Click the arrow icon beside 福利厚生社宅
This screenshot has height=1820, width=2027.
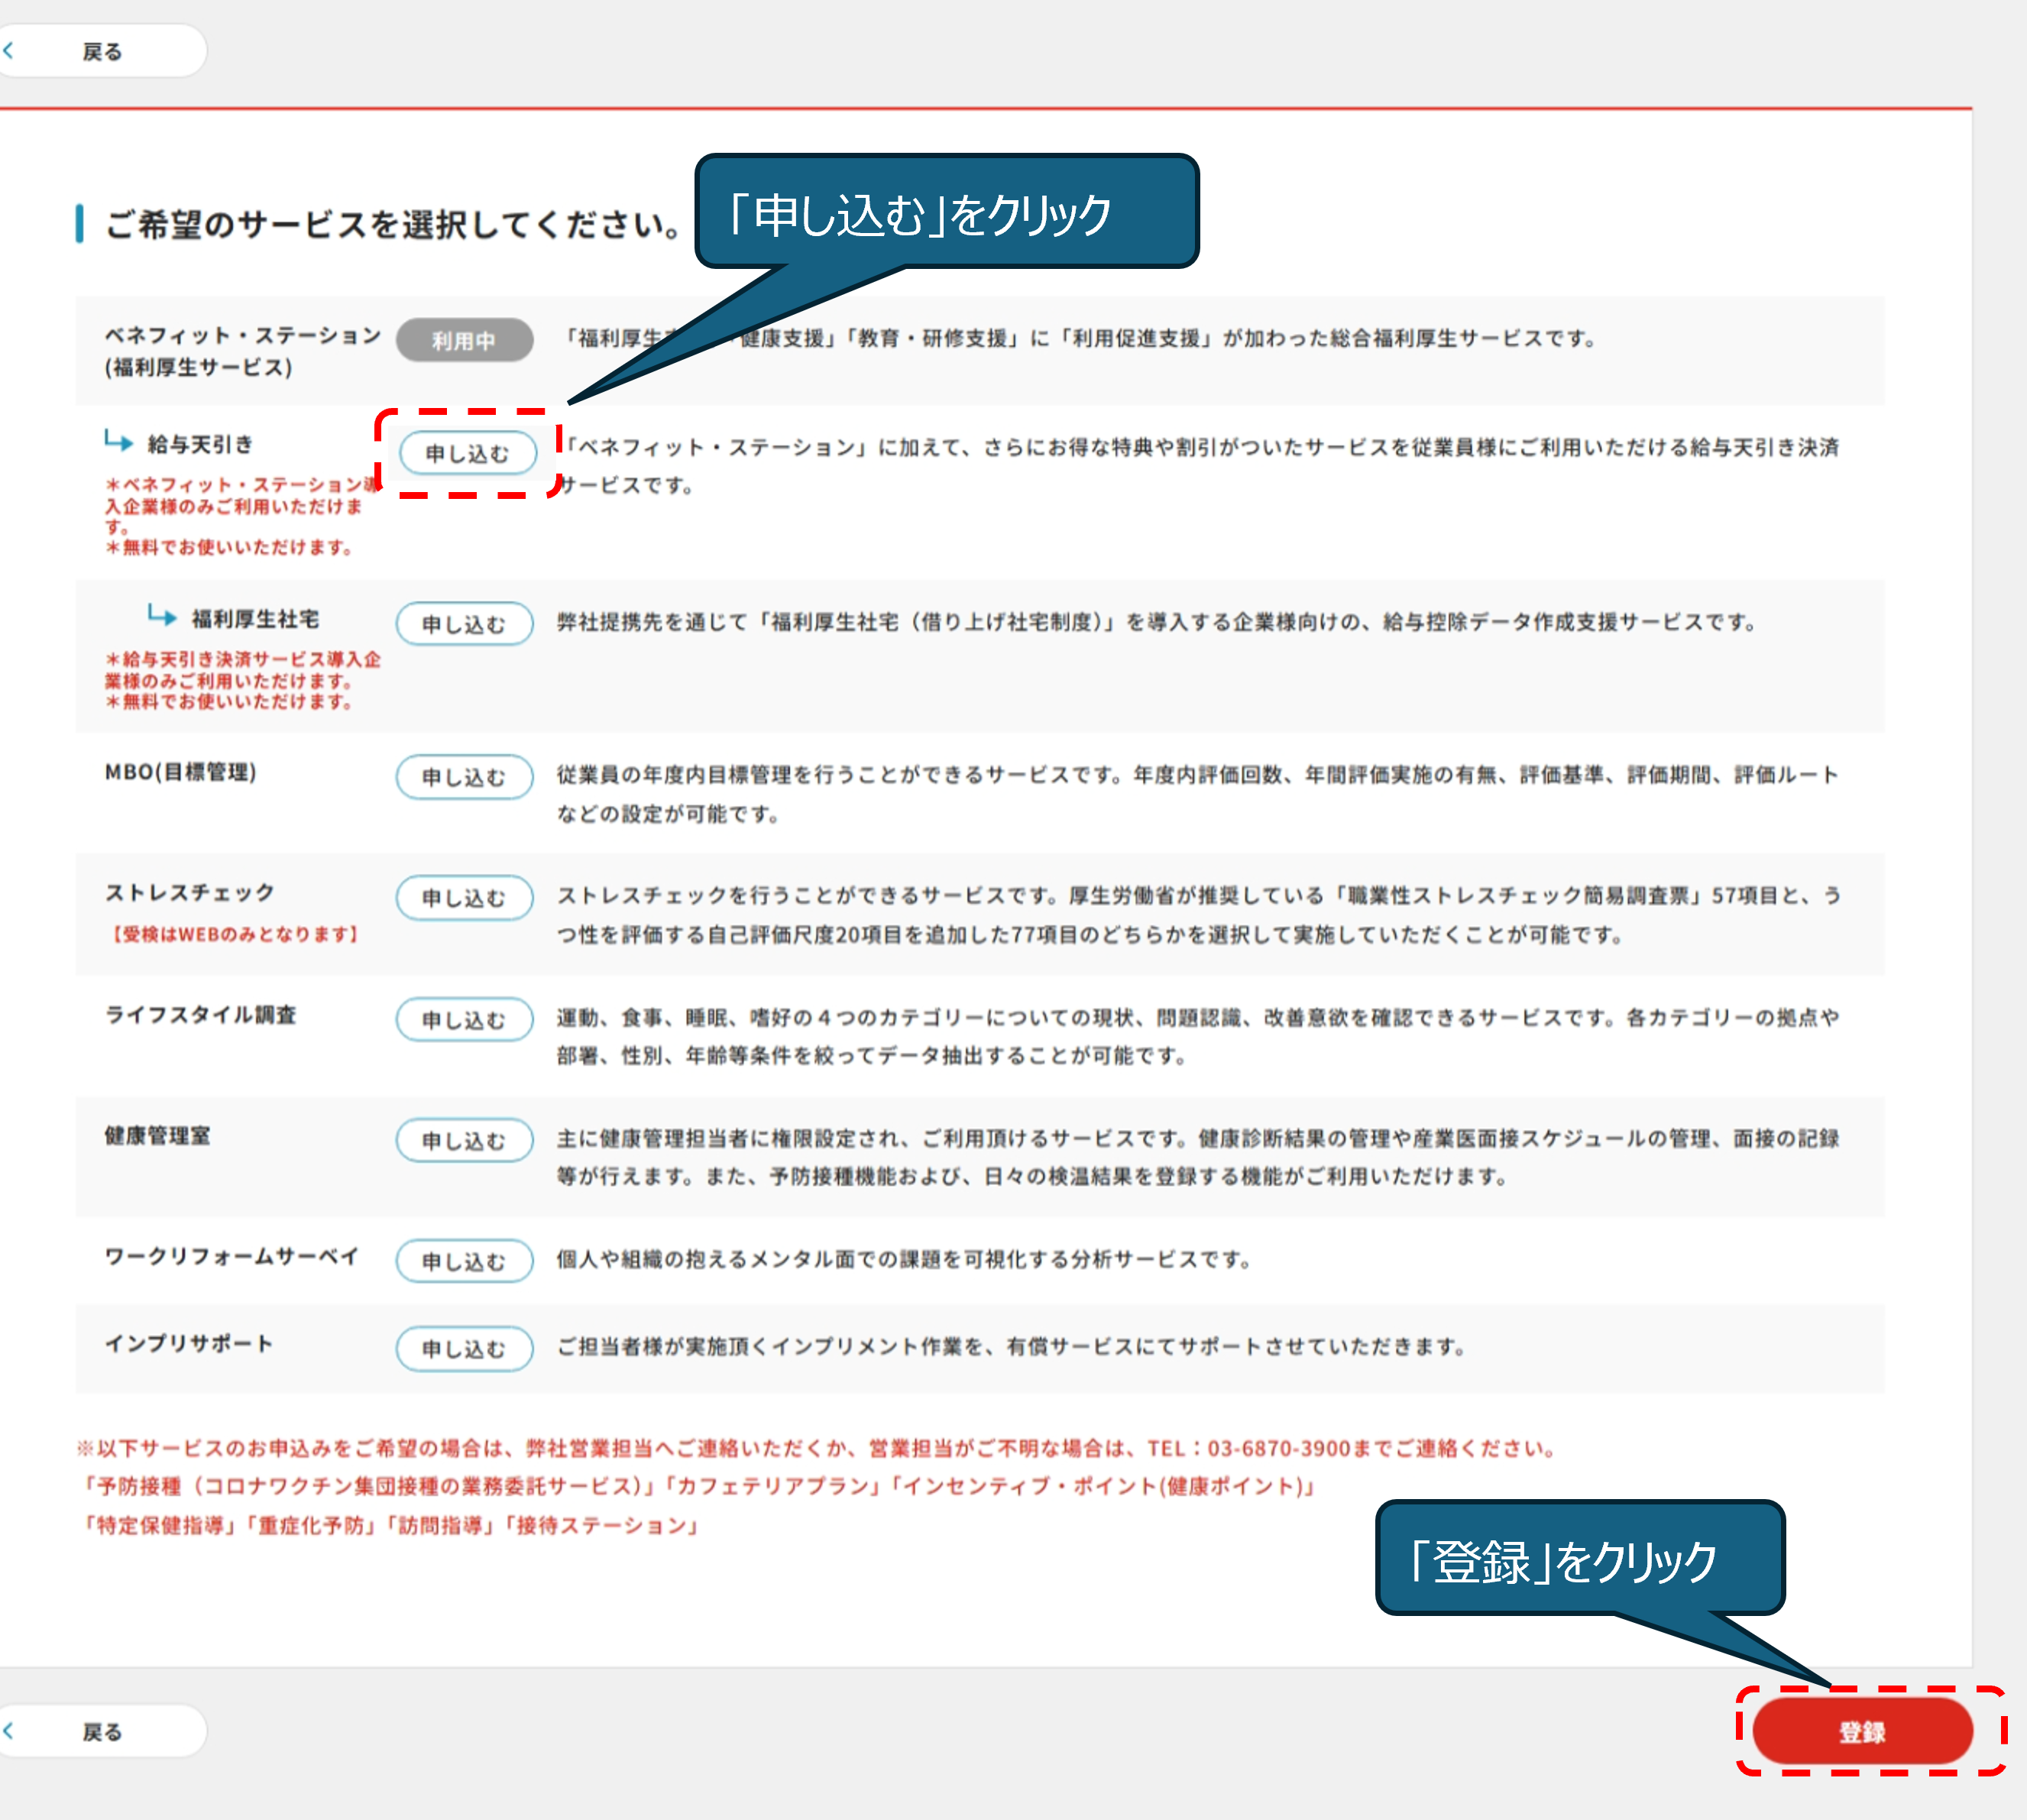[162, 616]
